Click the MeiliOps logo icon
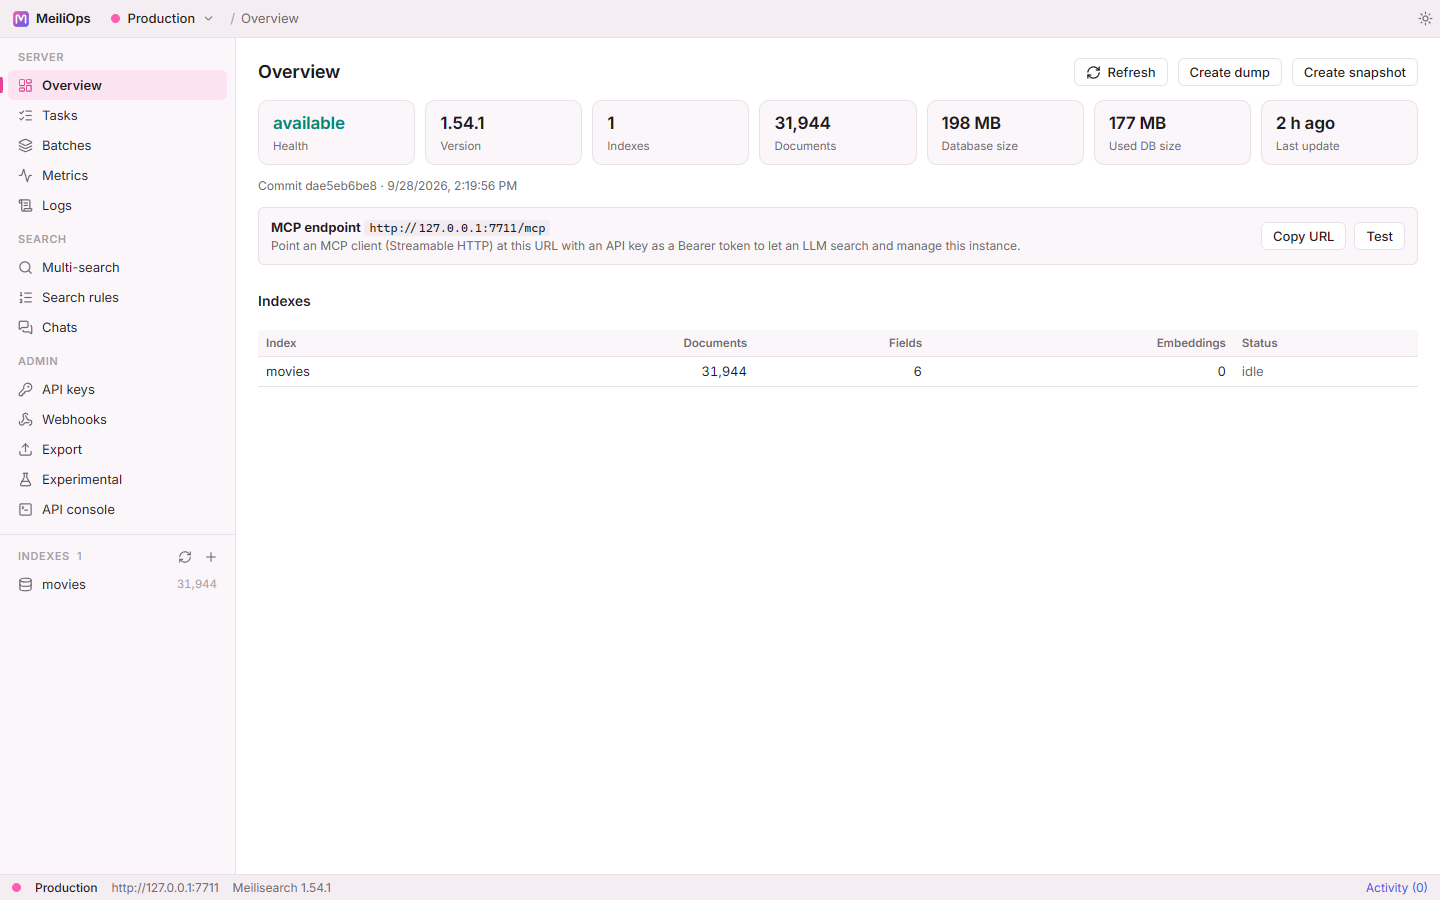Screen dimensions: 1440x900 click(x=21, y=19)
